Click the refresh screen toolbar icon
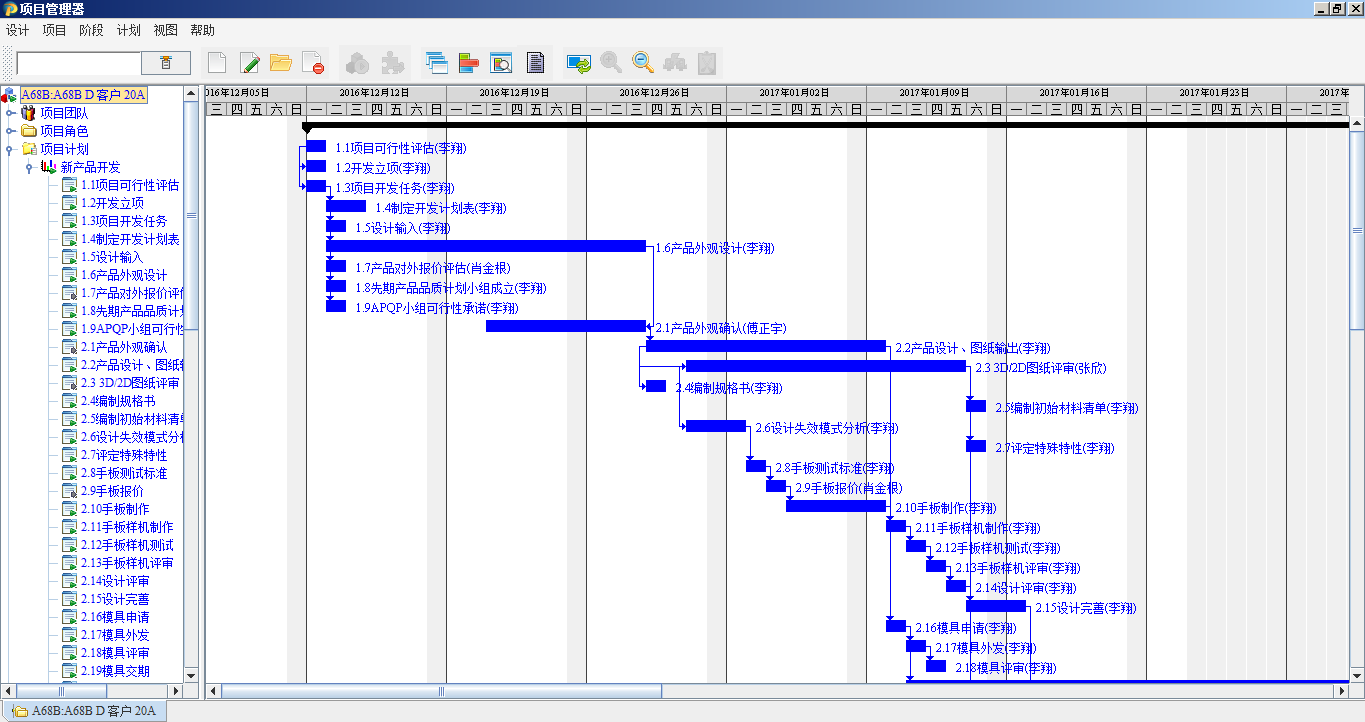 (x=579, y=63)
